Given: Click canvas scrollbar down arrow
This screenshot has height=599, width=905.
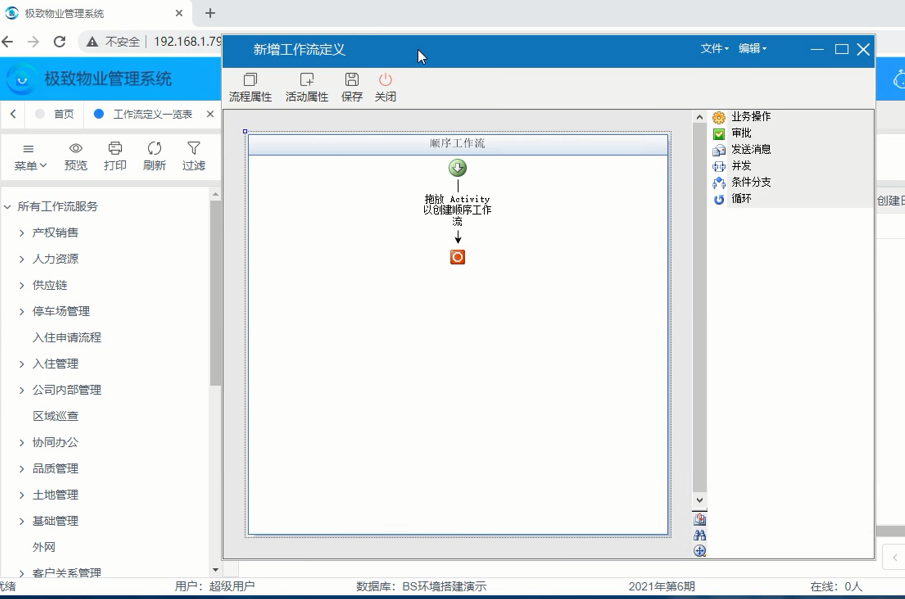Looking at the screenshot, I should (700, 500).
